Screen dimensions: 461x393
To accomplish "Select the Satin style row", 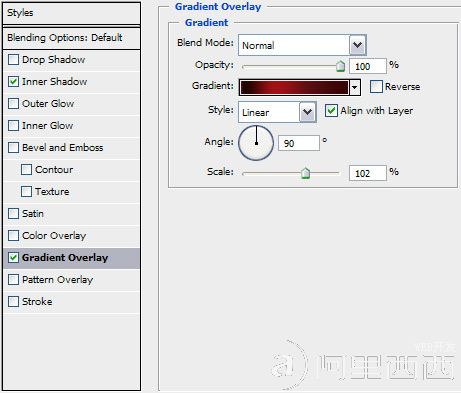I will [71, 214].
